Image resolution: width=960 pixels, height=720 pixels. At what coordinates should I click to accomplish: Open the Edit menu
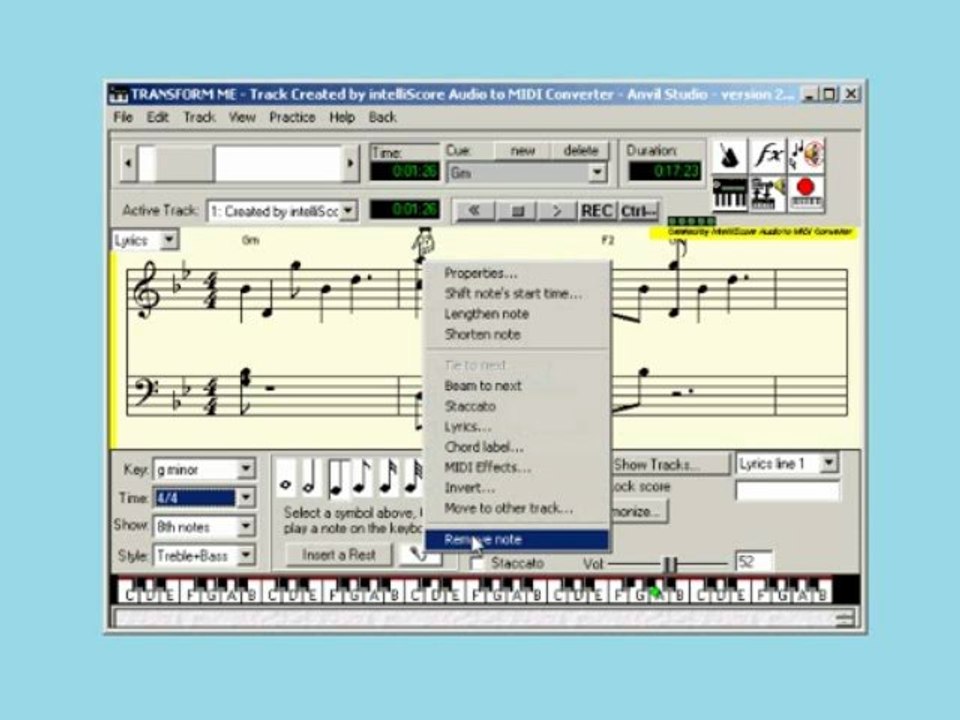coord(157,117)
